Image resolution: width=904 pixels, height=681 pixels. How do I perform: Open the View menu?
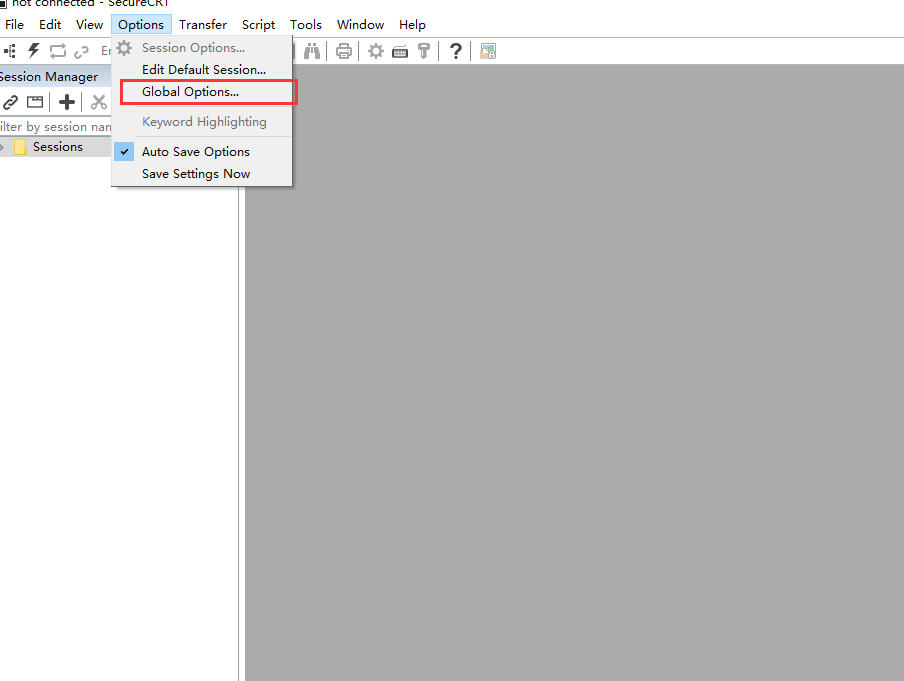(x=89, y=25)
